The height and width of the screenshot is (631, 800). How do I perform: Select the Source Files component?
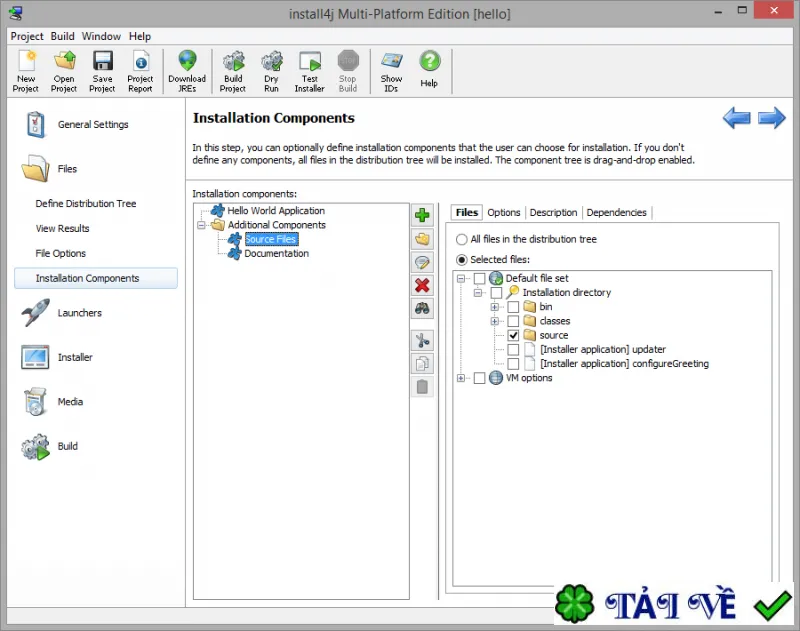[x=271, y=239]
